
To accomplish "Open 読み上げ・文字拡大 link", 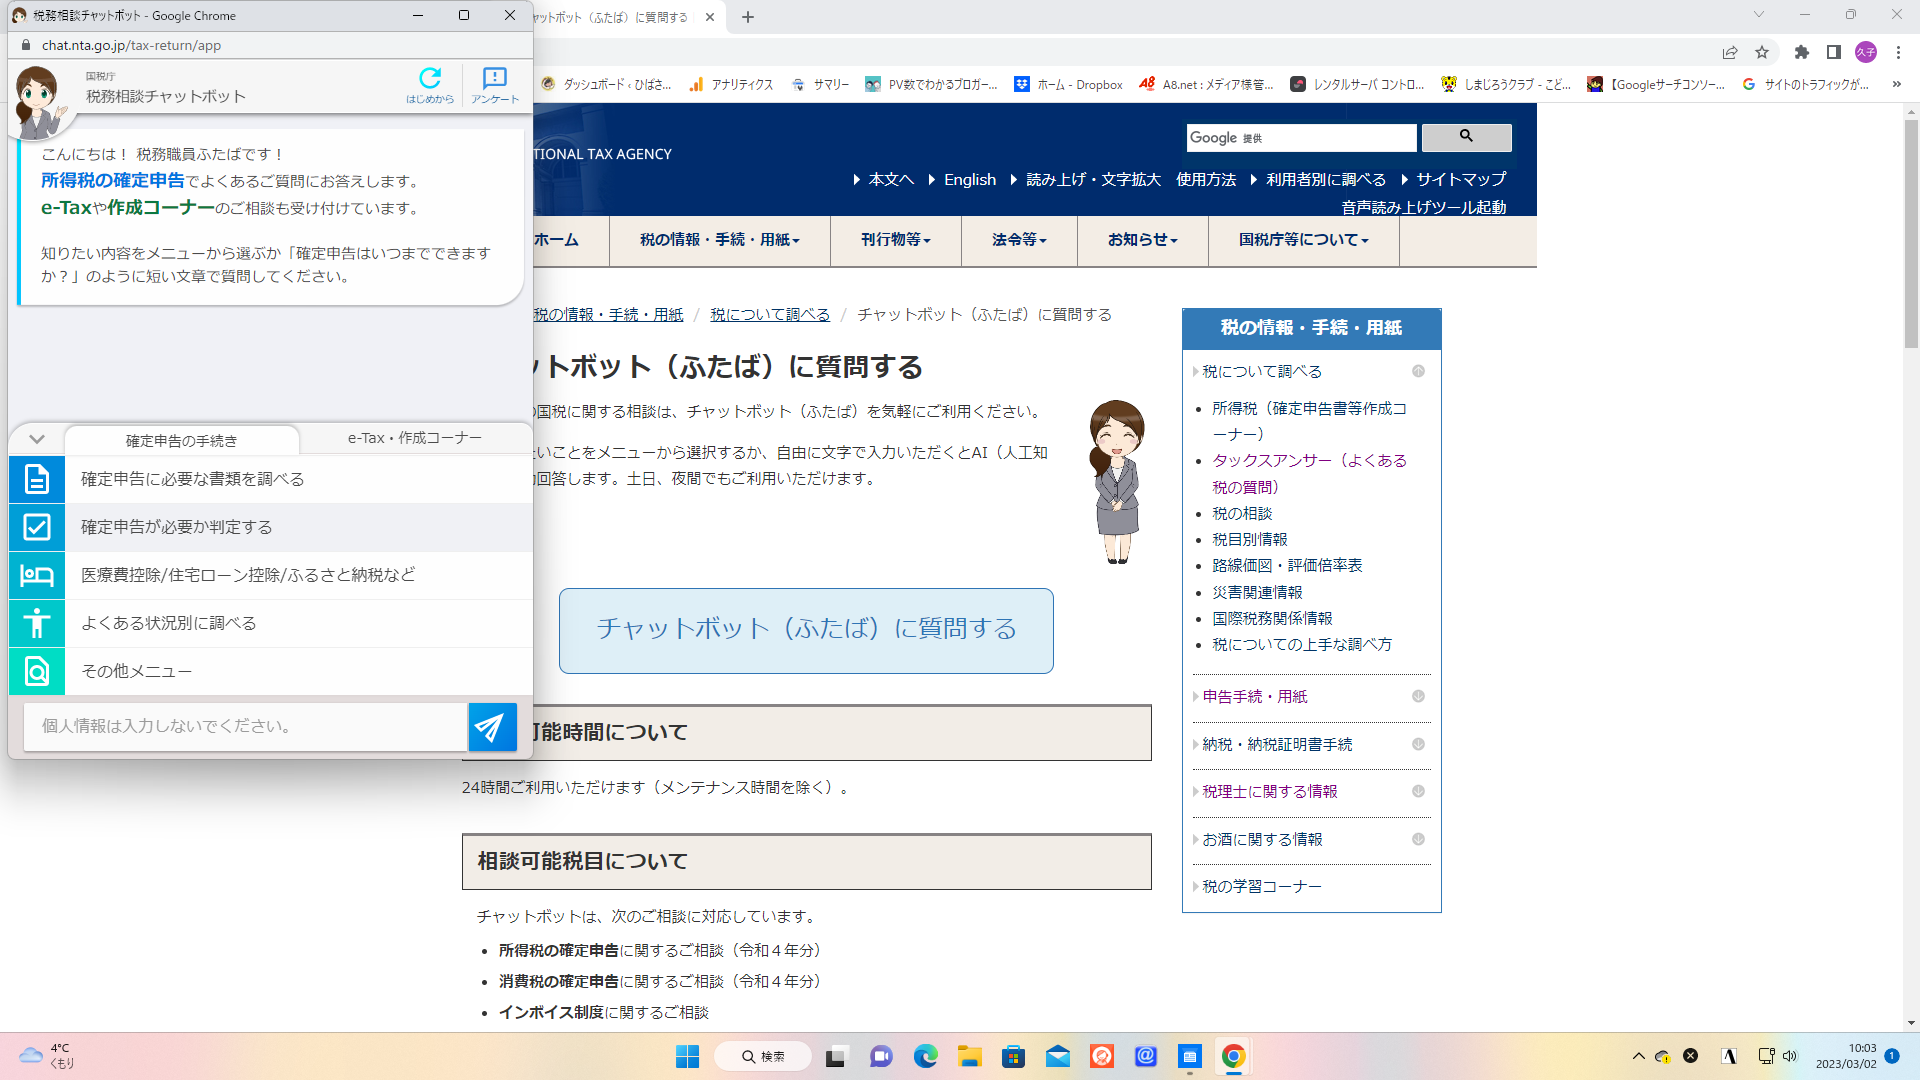I will 1093,180.
